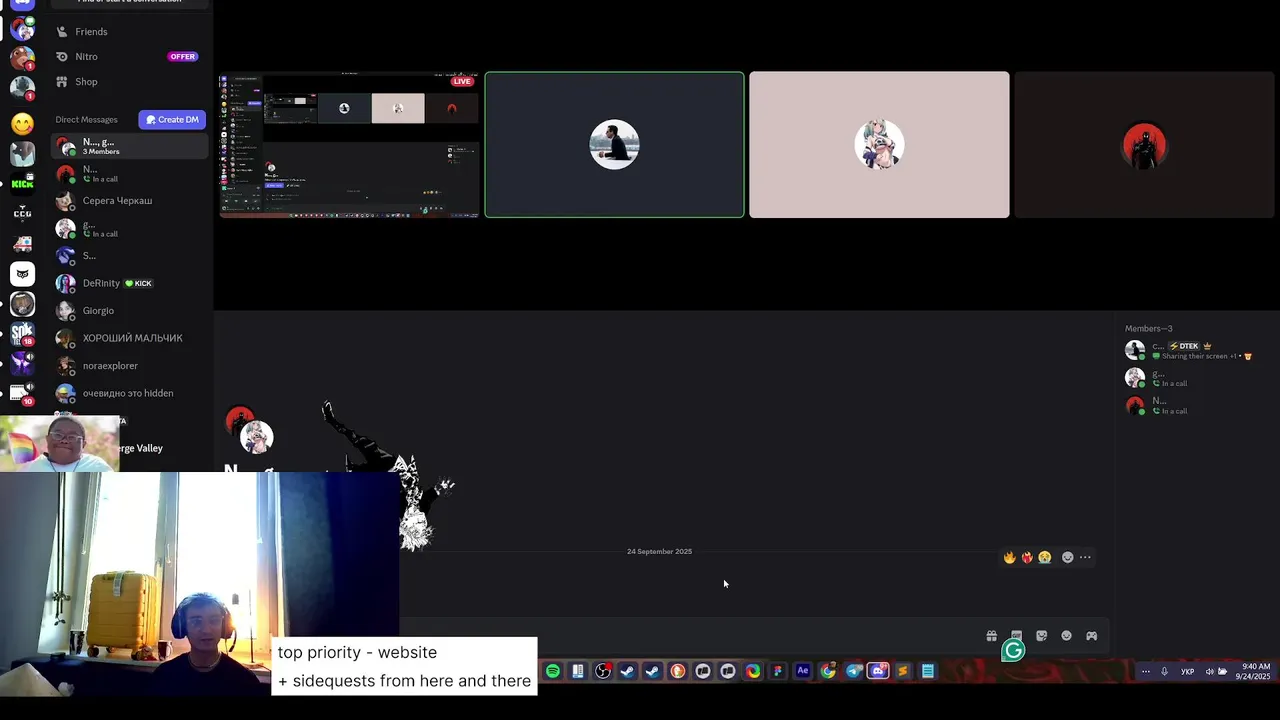React with the fire emoji
This screenshot has width=1280, height=720.
click(1009, 558)
